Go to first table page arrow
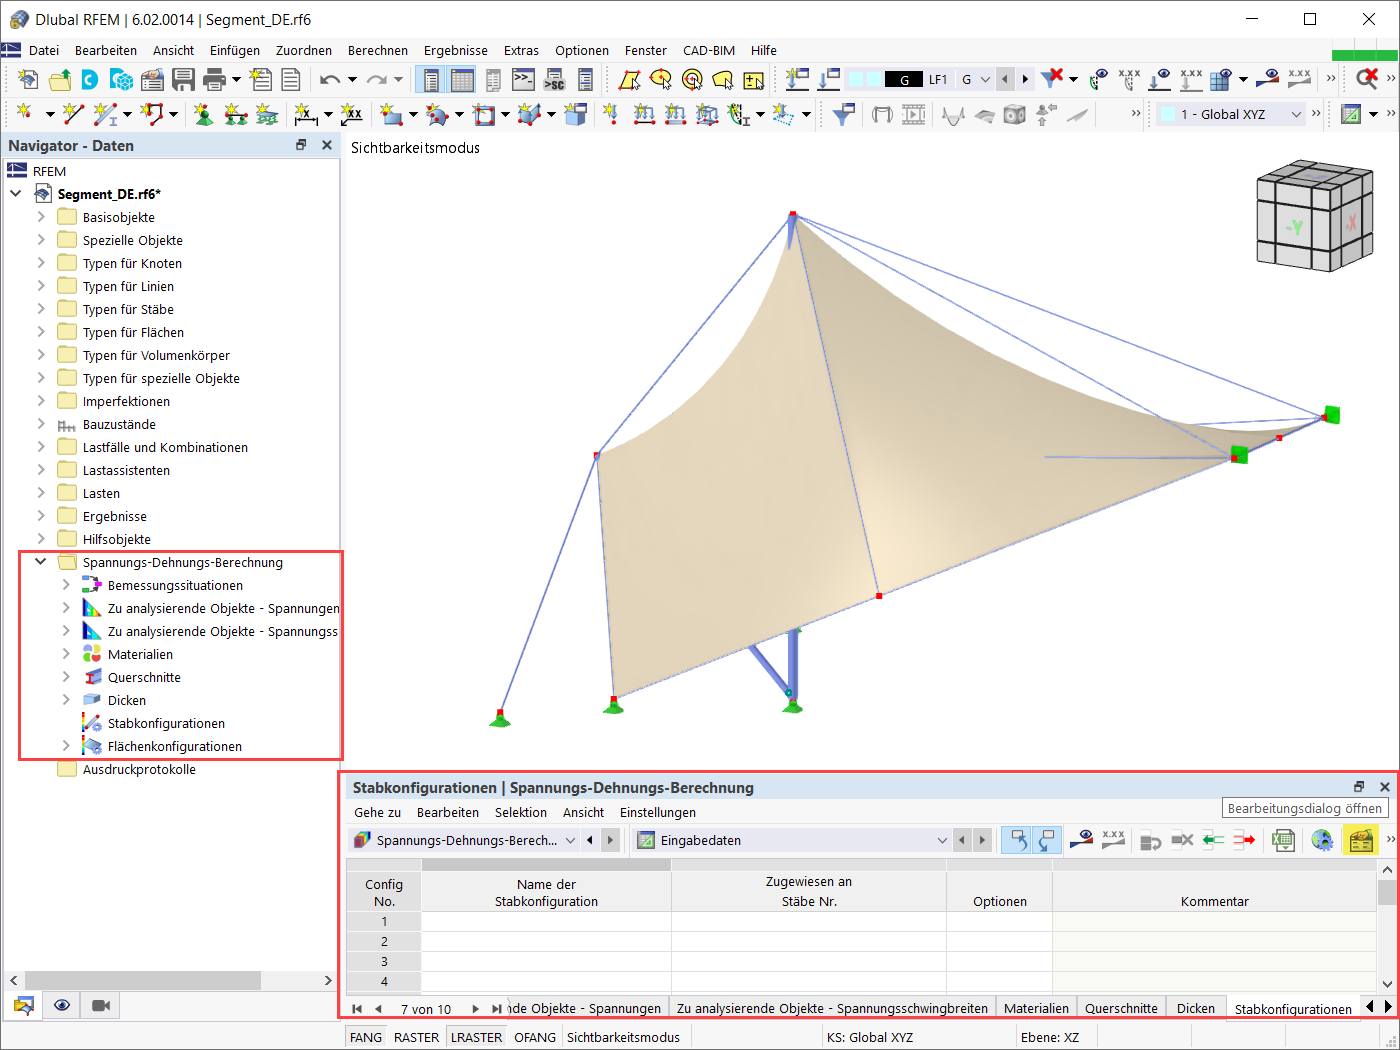 point(357,1009)
